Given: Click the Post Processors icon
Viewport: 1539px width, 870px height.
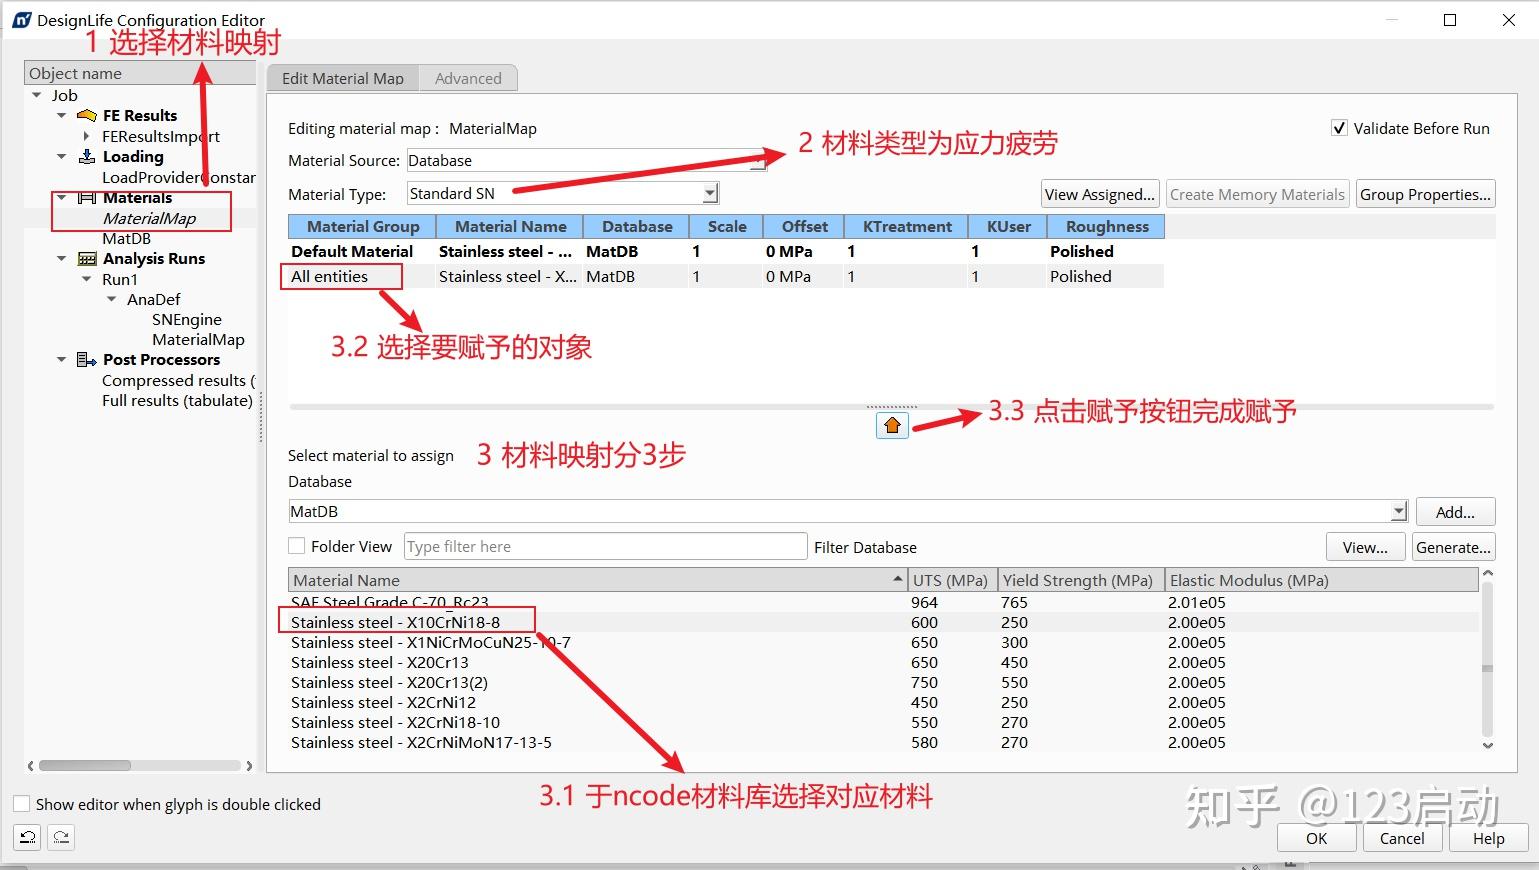Looking at the screenshot, I should 83,359.
